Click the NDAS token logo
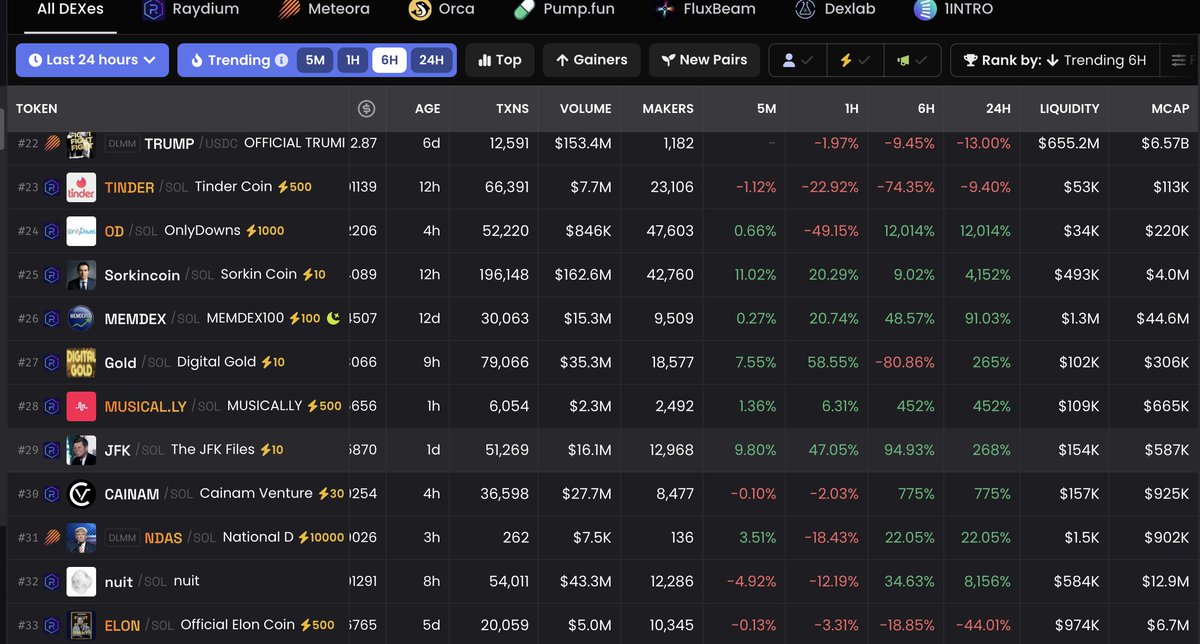 point(81,537)
